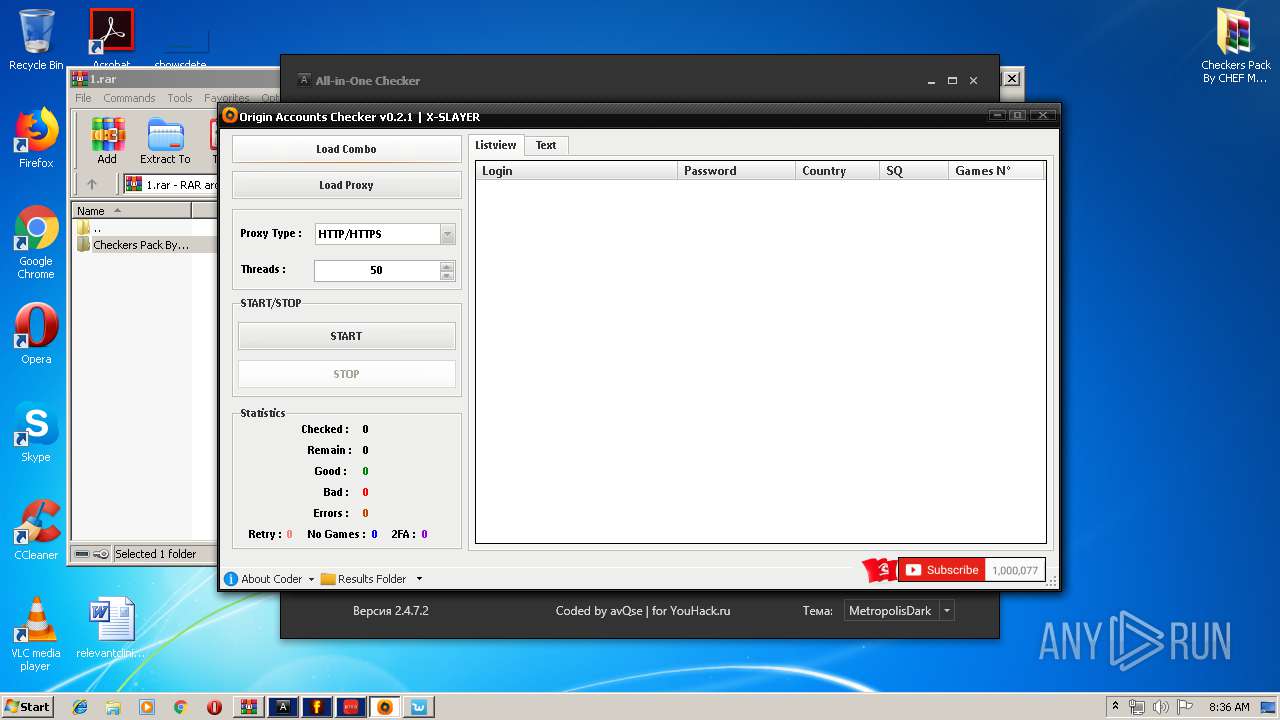Click the Load Proxy button

tap(346, 185)
